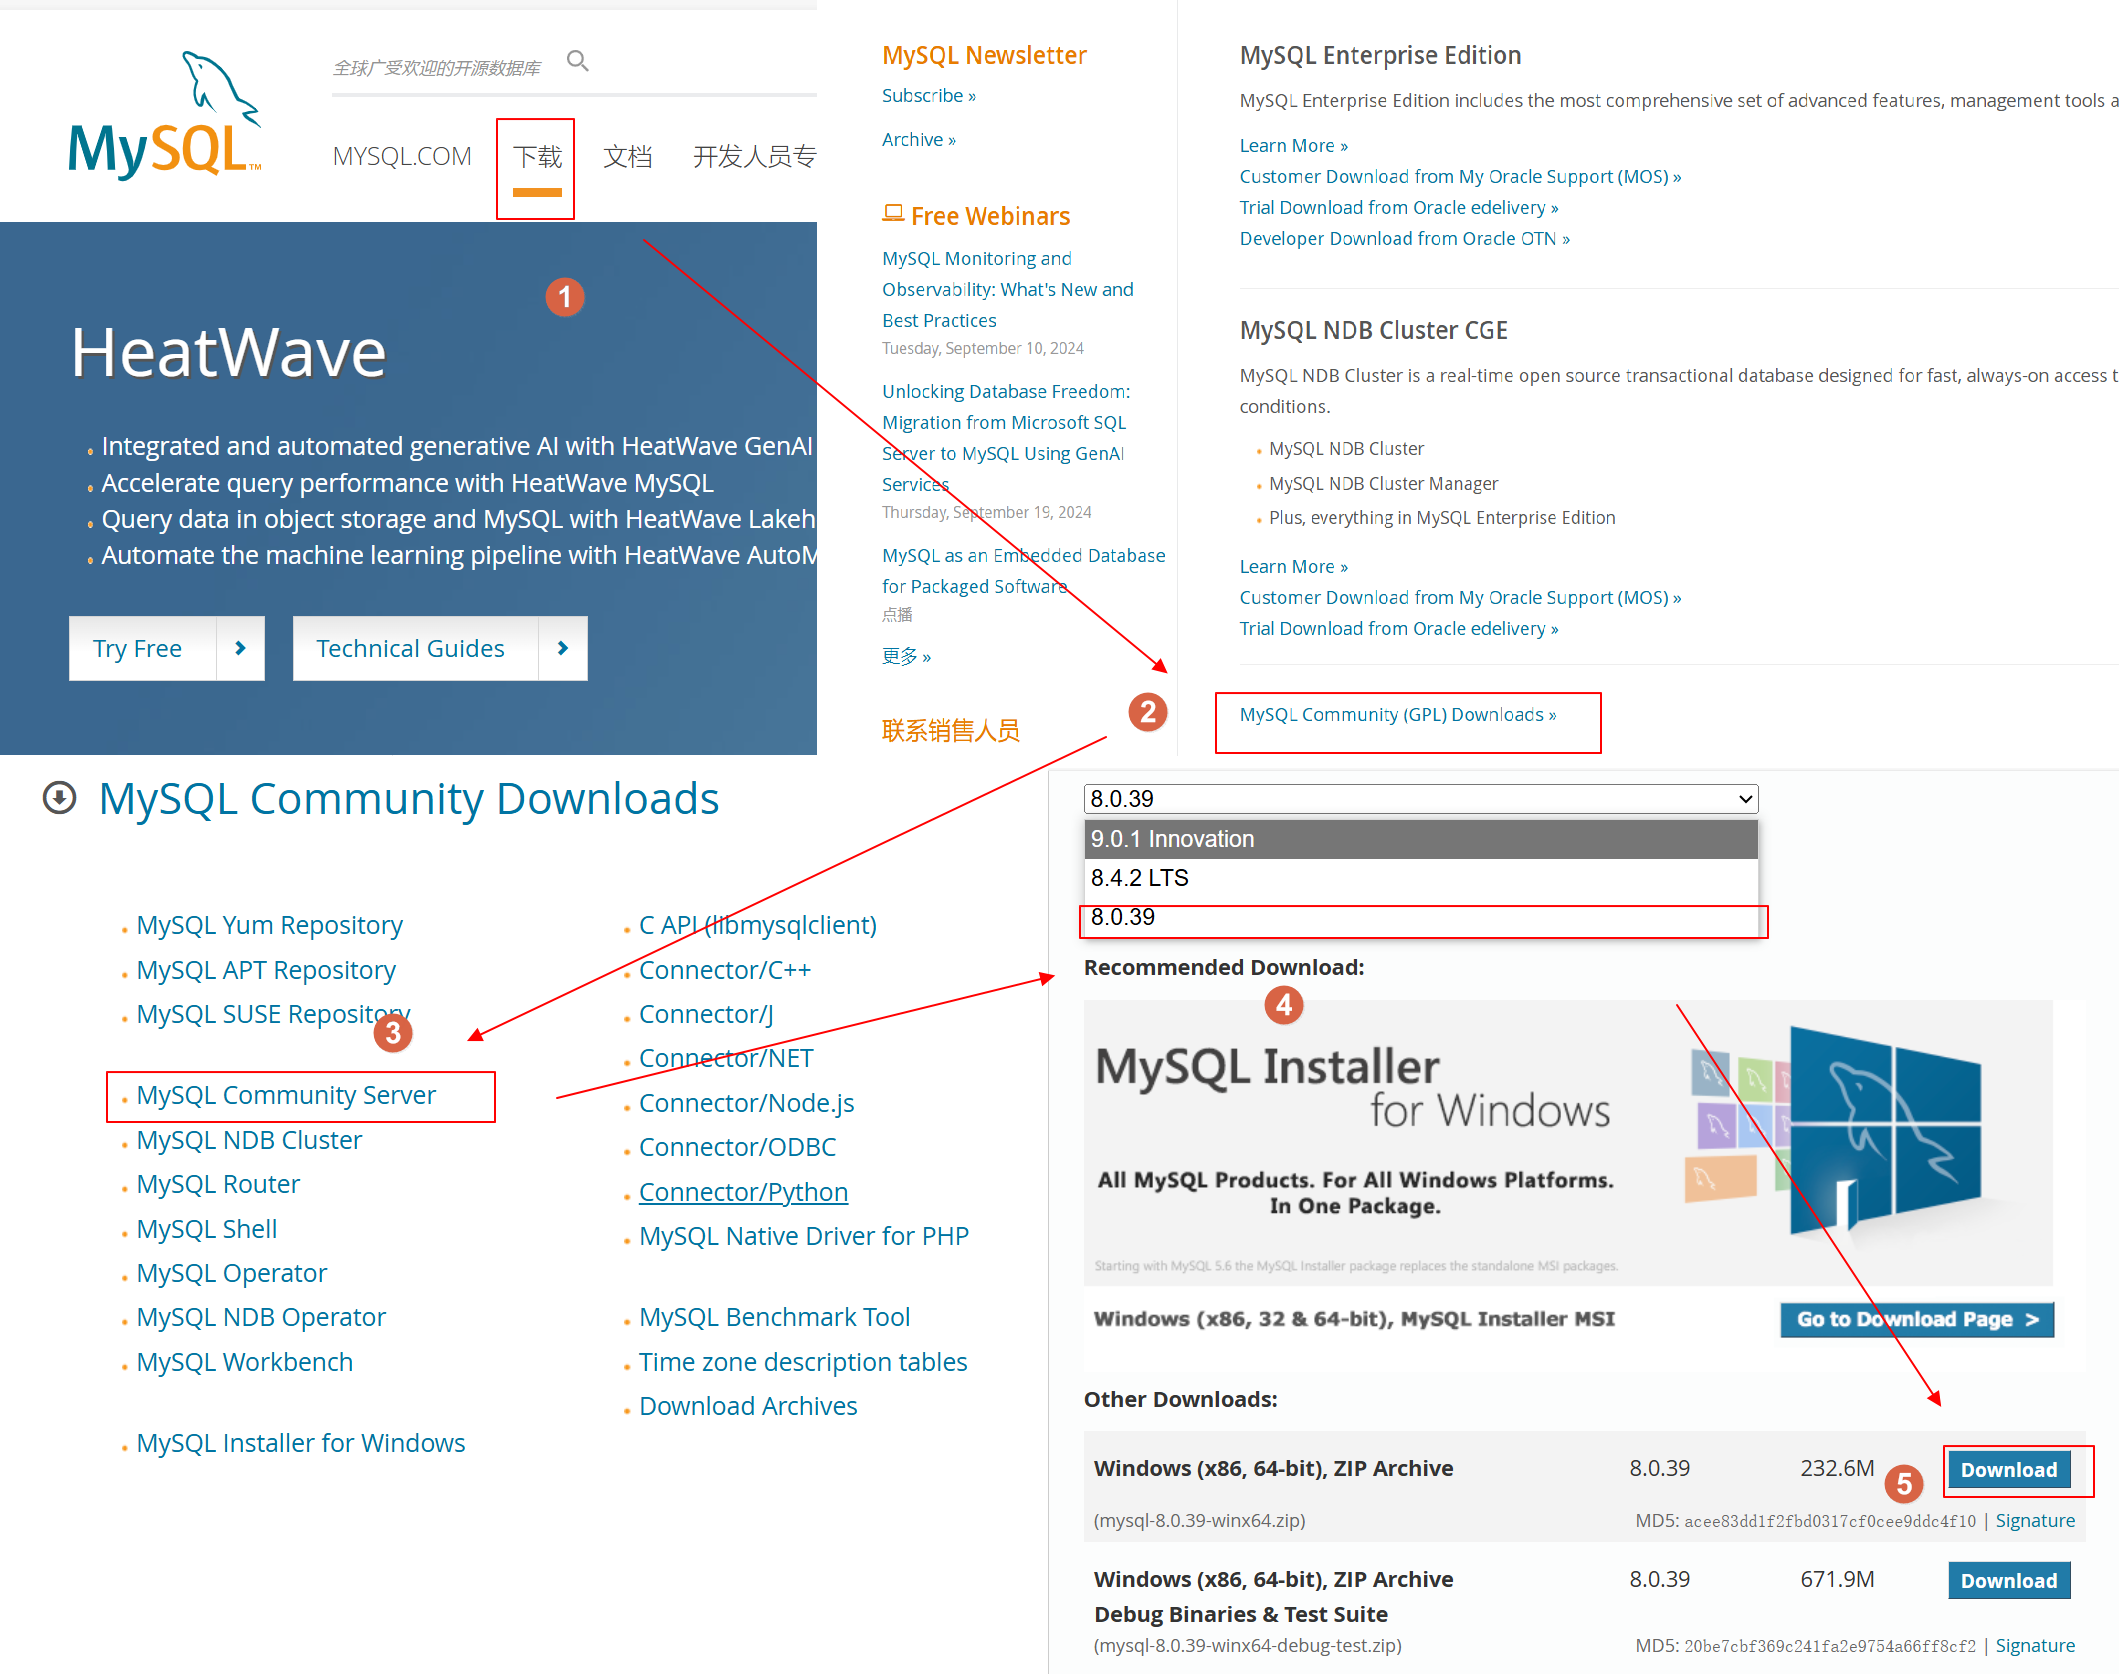Open MySQL Community Server link
Screen dimensions: 2119x1674
(286, 1095)
